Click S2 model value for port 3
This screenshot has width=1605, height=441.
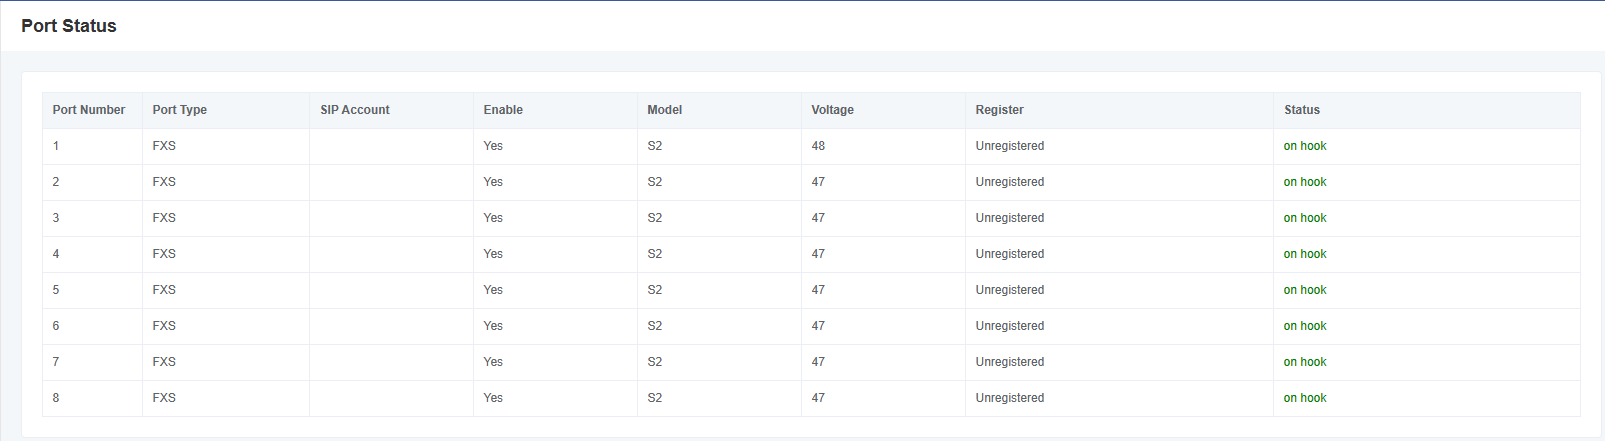coord(655,218)
